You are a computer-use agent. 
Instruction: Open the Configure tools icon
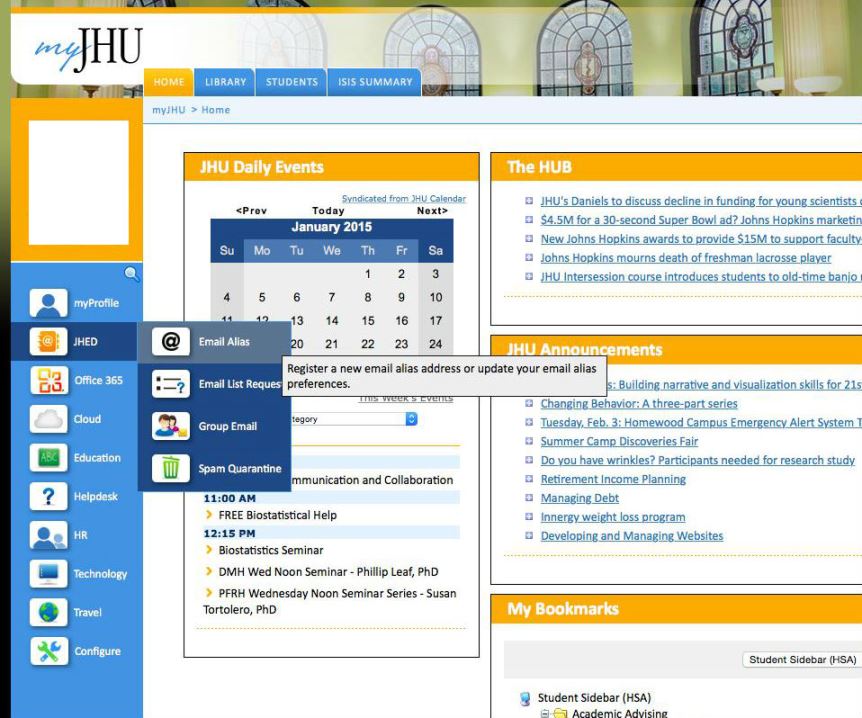48,651
